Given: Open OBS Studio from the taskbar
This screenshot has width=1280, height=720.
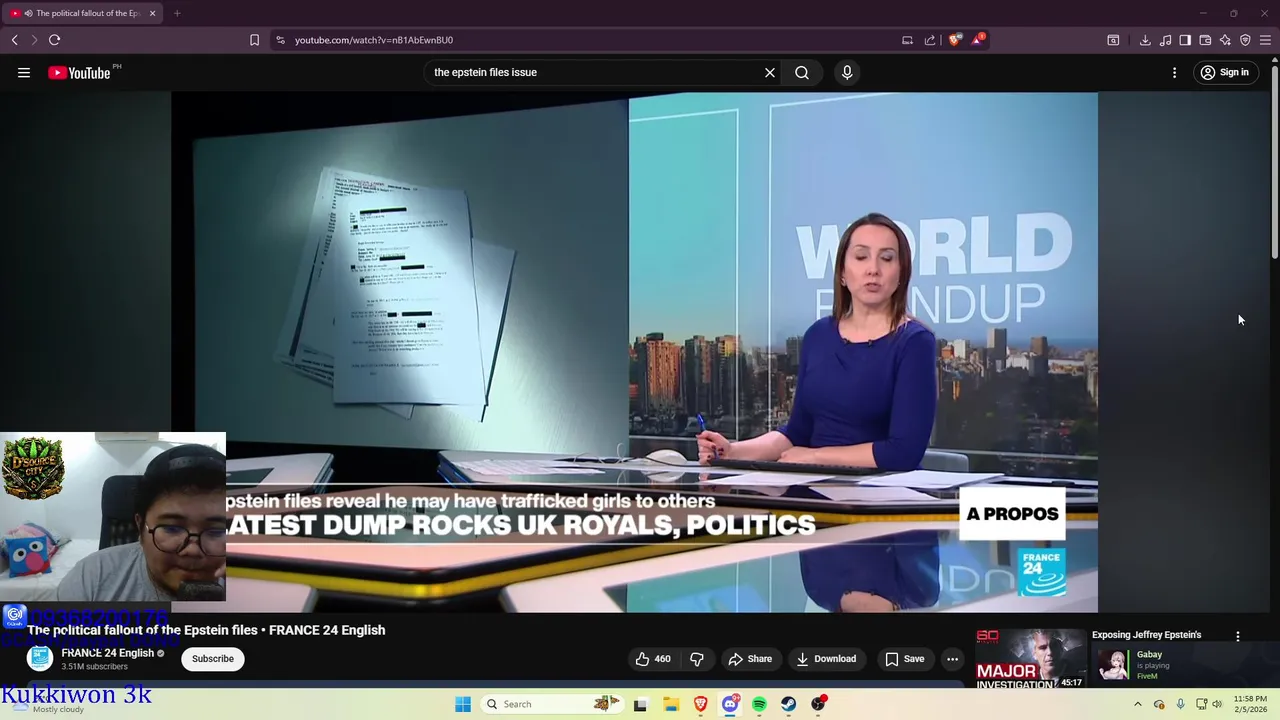Looking at the screenshot, I should pos(819,704).
